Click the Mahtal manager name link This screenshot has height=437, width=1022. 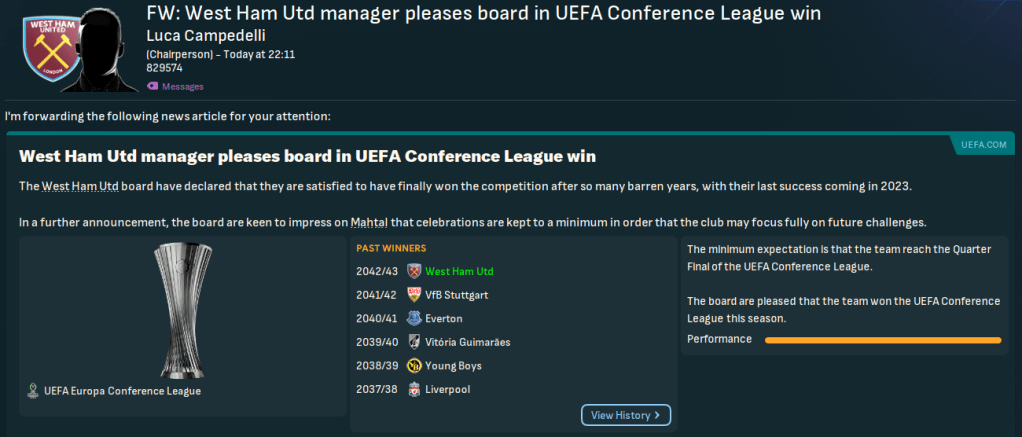(x=370, y=222)
